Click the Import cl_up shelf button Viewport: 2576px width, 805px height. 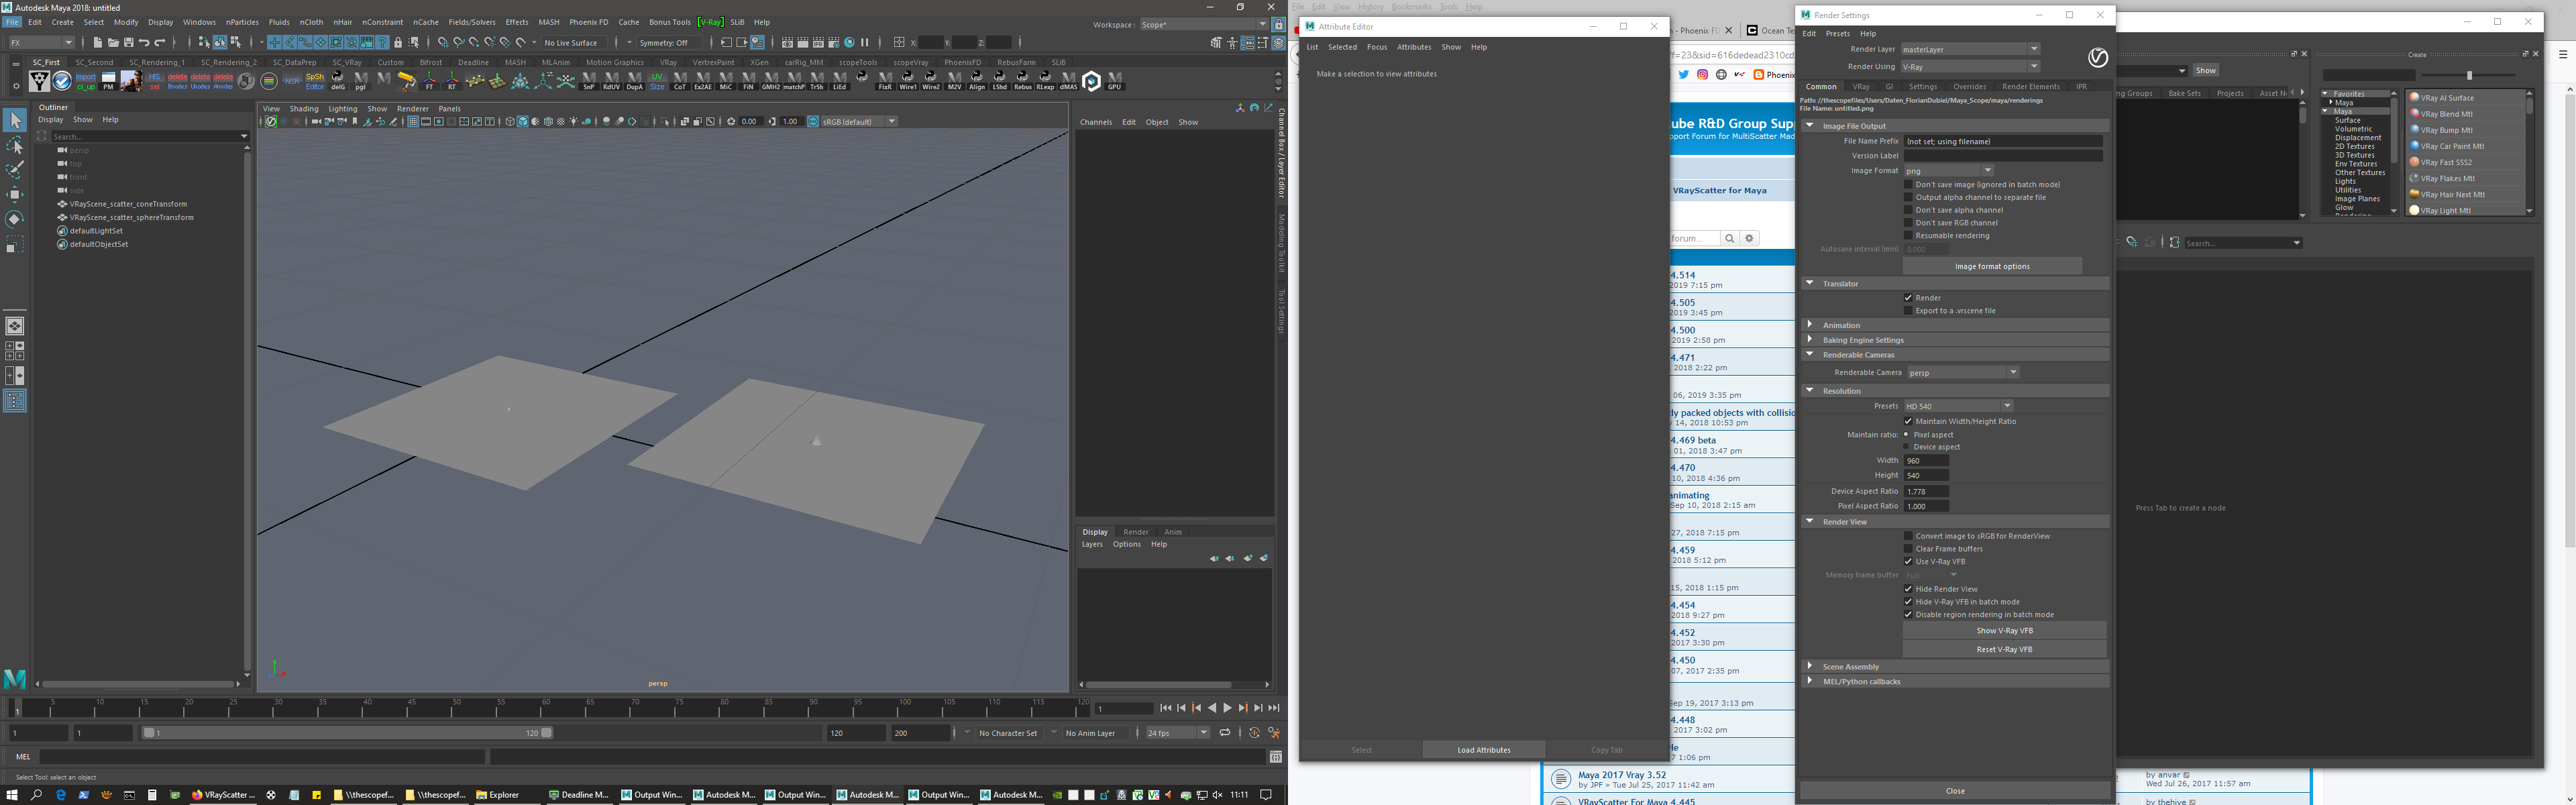tap(86, 81)
